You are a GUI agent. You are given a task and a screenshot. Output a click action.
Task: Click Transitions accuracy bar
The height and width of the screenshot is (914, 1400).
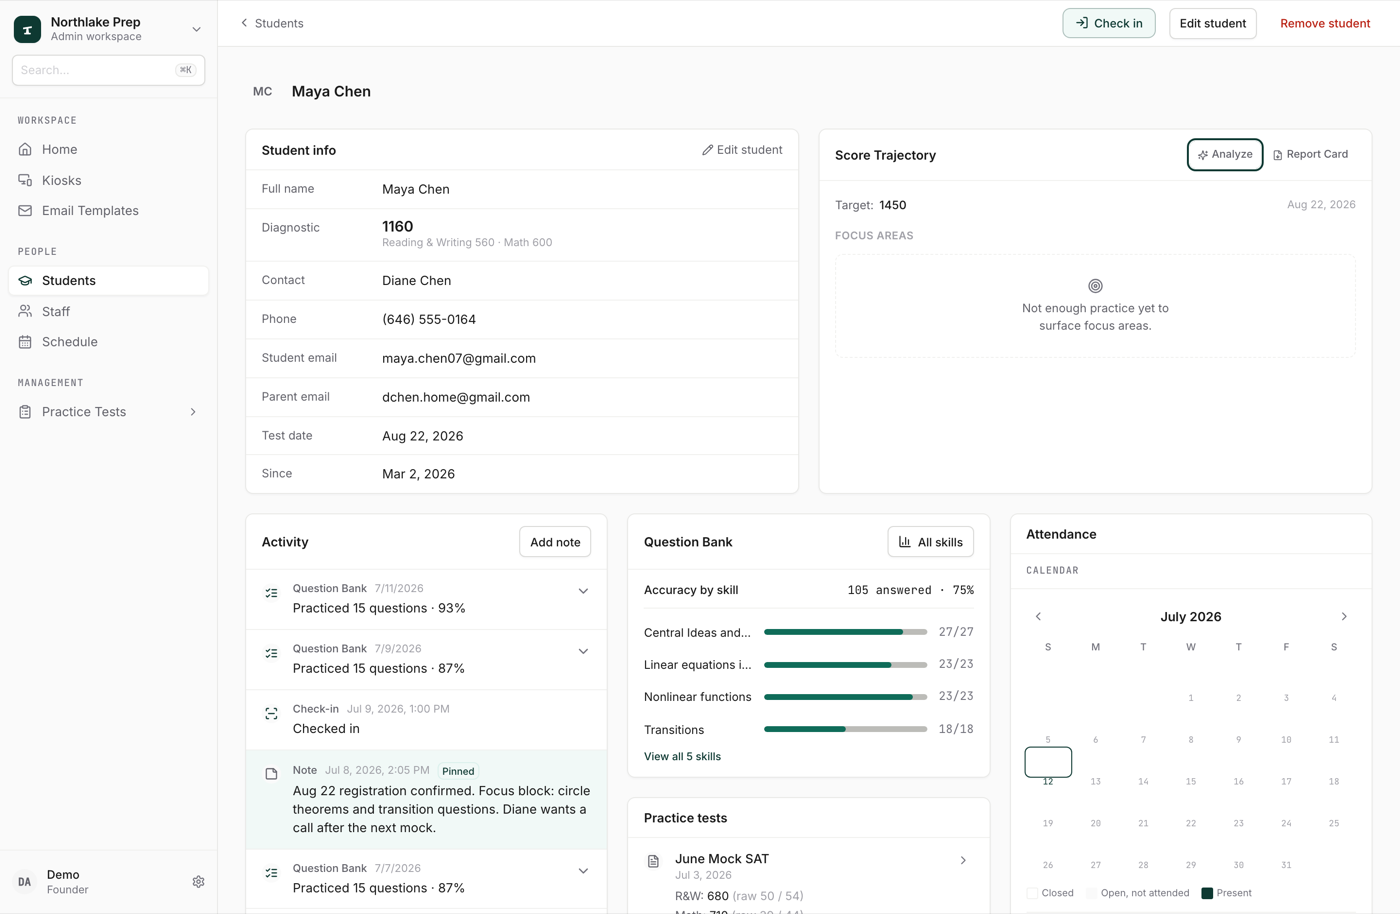point(845,729)
